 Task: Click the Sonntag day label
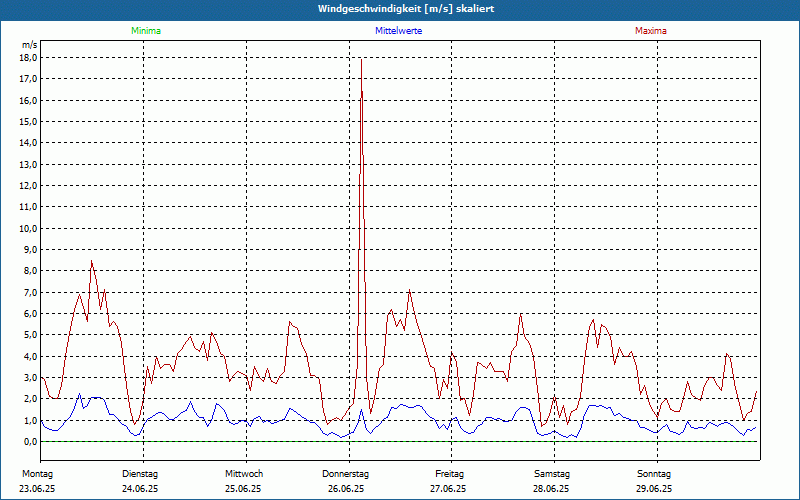pos(654,474)
